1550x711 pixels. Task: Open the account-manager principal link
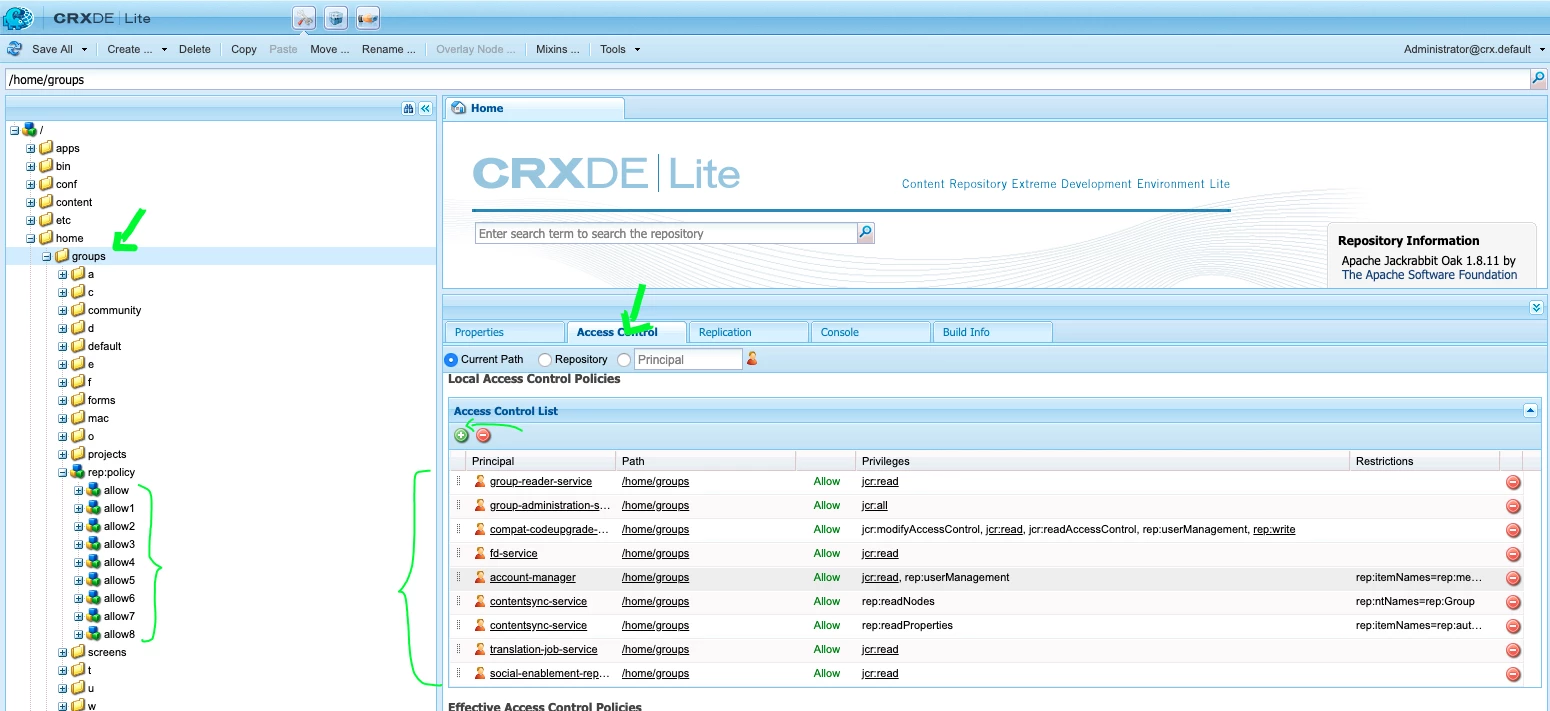click(532, 578)
